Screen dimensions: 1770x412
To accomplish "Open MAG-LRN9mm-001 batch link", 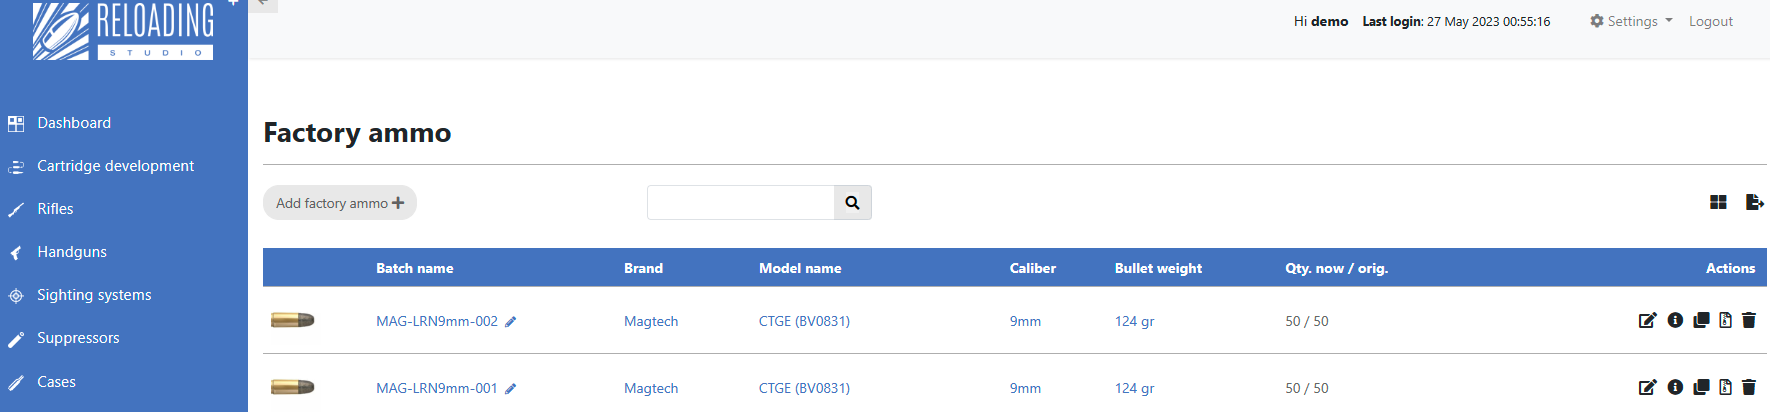I will [436, 388].
